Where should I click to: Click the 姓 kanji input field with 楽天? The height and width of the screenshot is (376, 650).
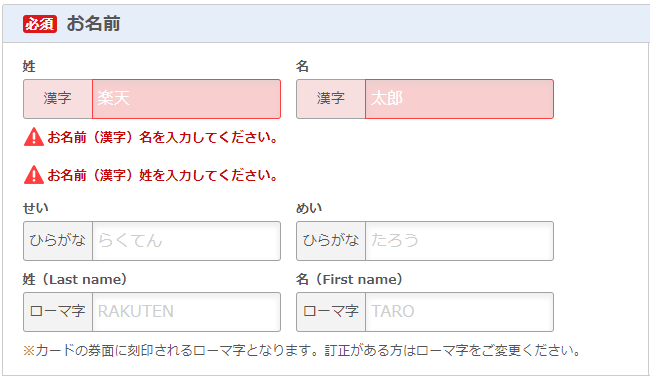[x=187, y=99]
